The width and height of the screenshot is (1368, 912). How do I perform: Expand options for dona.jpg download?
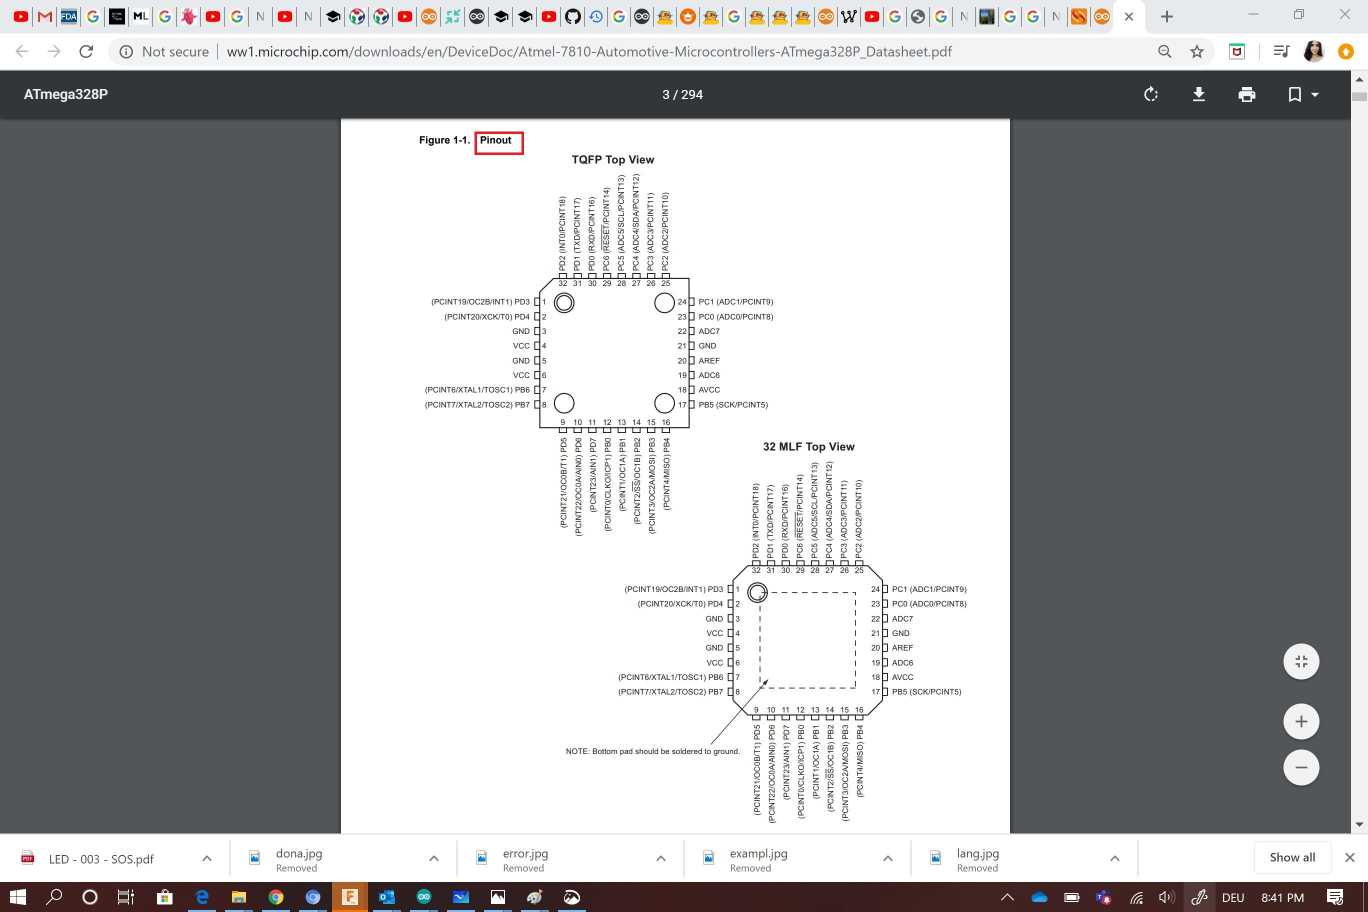pyautogui.click(x=434, y=858)
